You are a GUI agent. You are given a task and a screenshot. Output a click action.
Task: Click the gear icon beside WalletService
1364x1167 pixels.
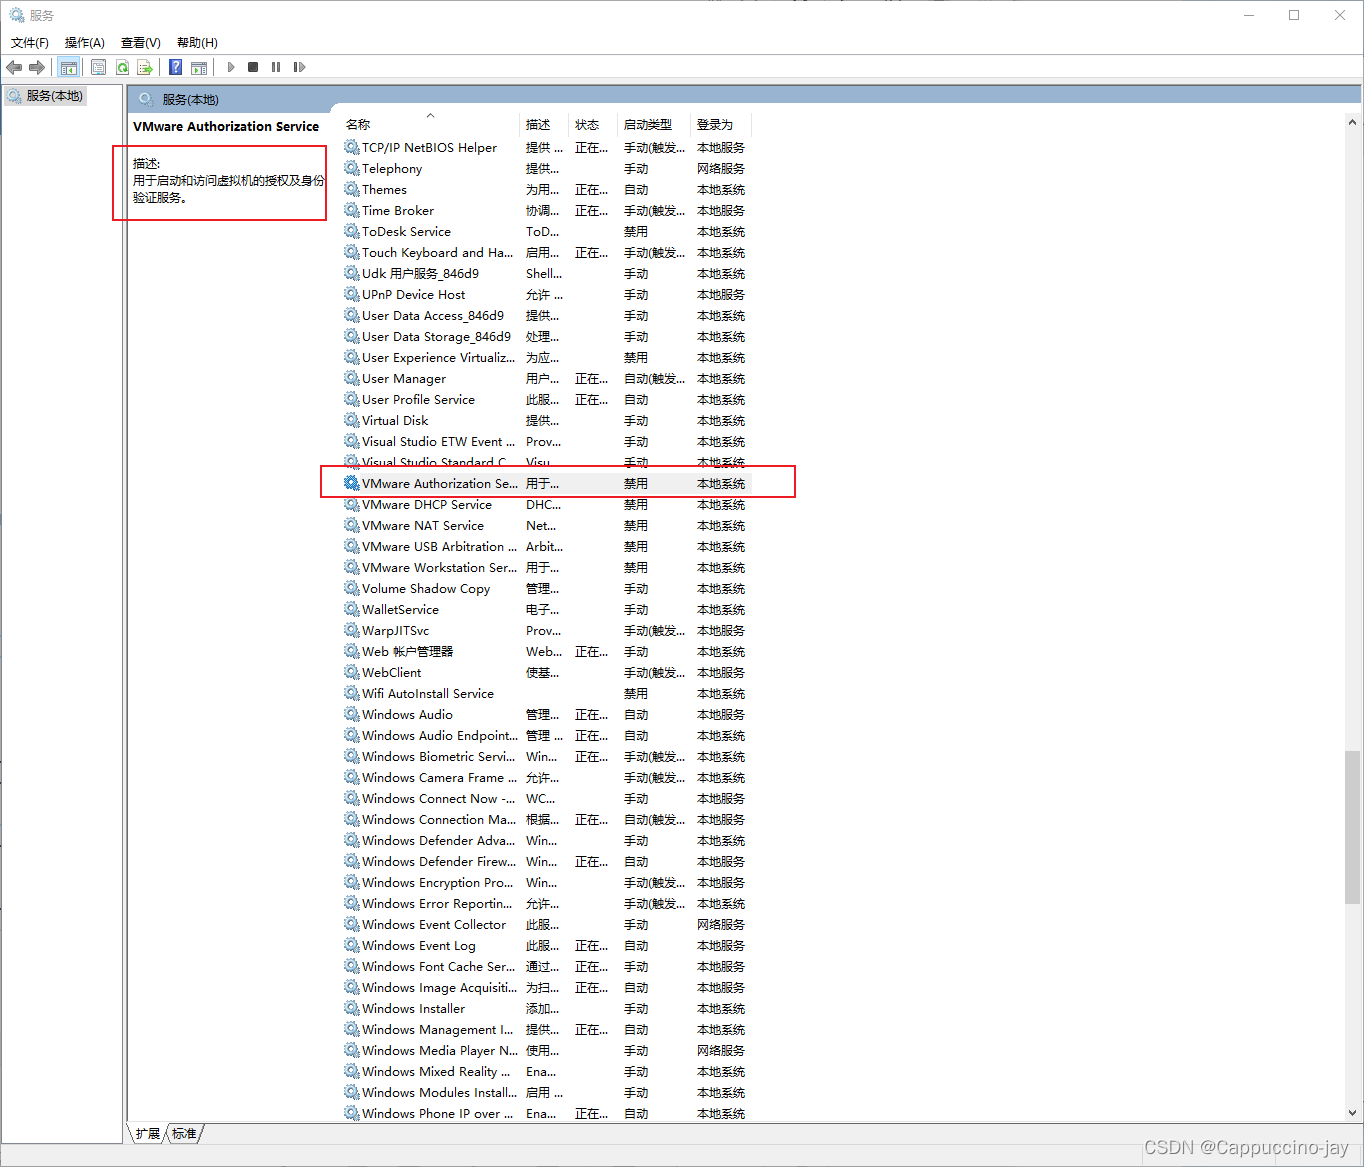[352, 609]
